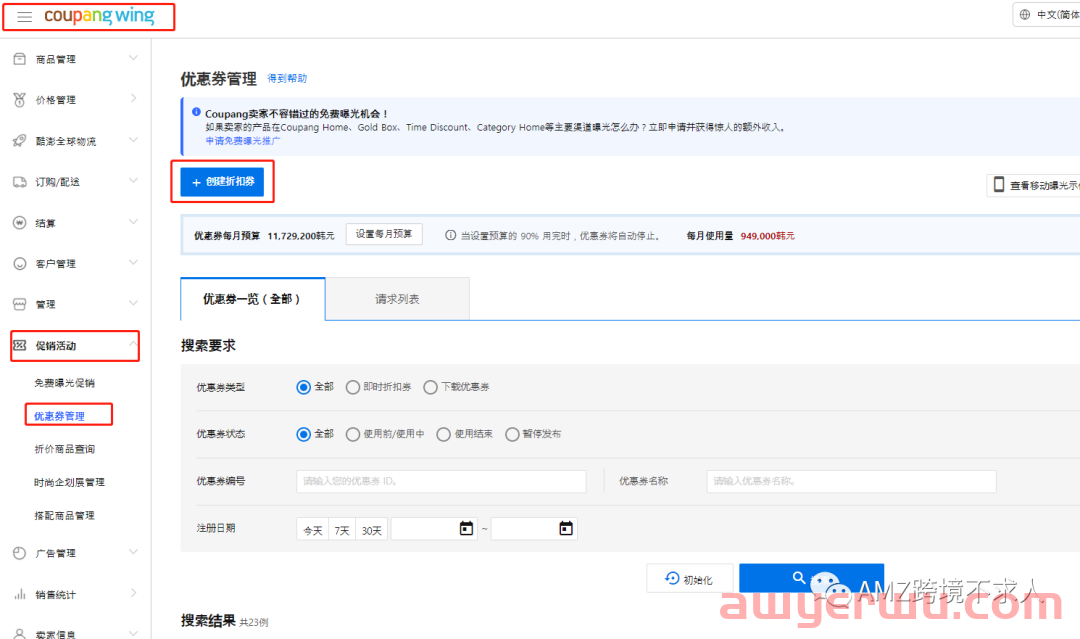Screen dimensions: 1080x639
Task: Open the hamburger menu icon
Action: (24, 17)
